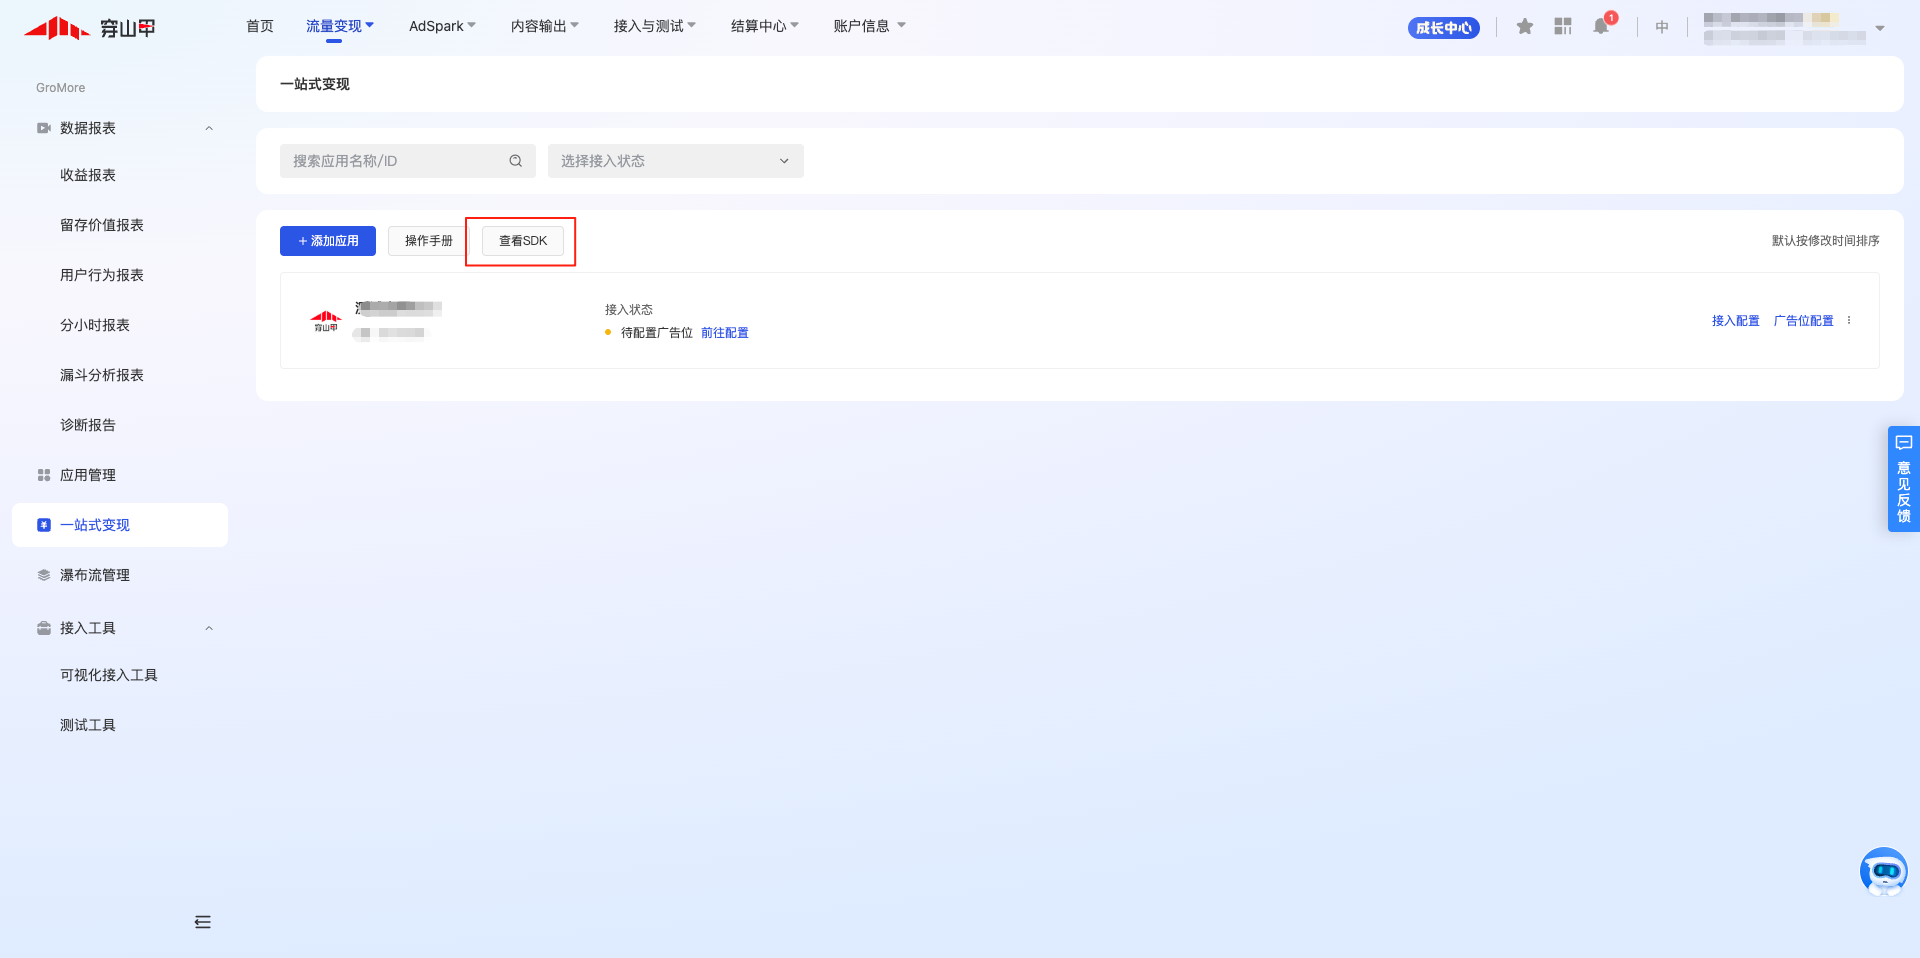
Task: Click the notification bell icon
Action: point(1601,27)
